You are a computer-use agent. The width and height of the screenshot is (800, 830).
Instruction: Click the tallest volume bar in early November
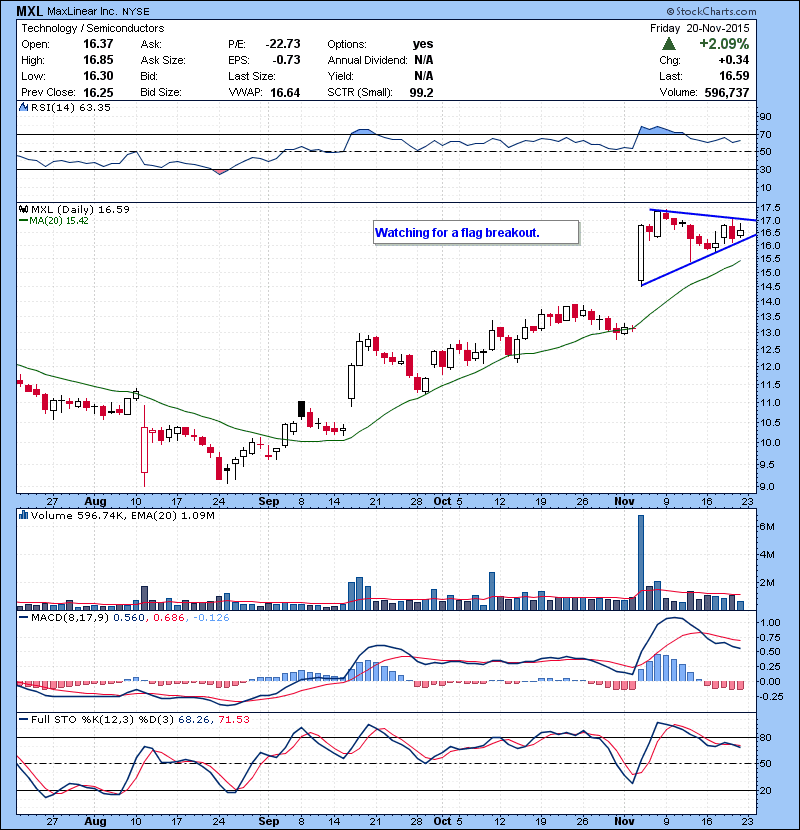coord(641,563)
